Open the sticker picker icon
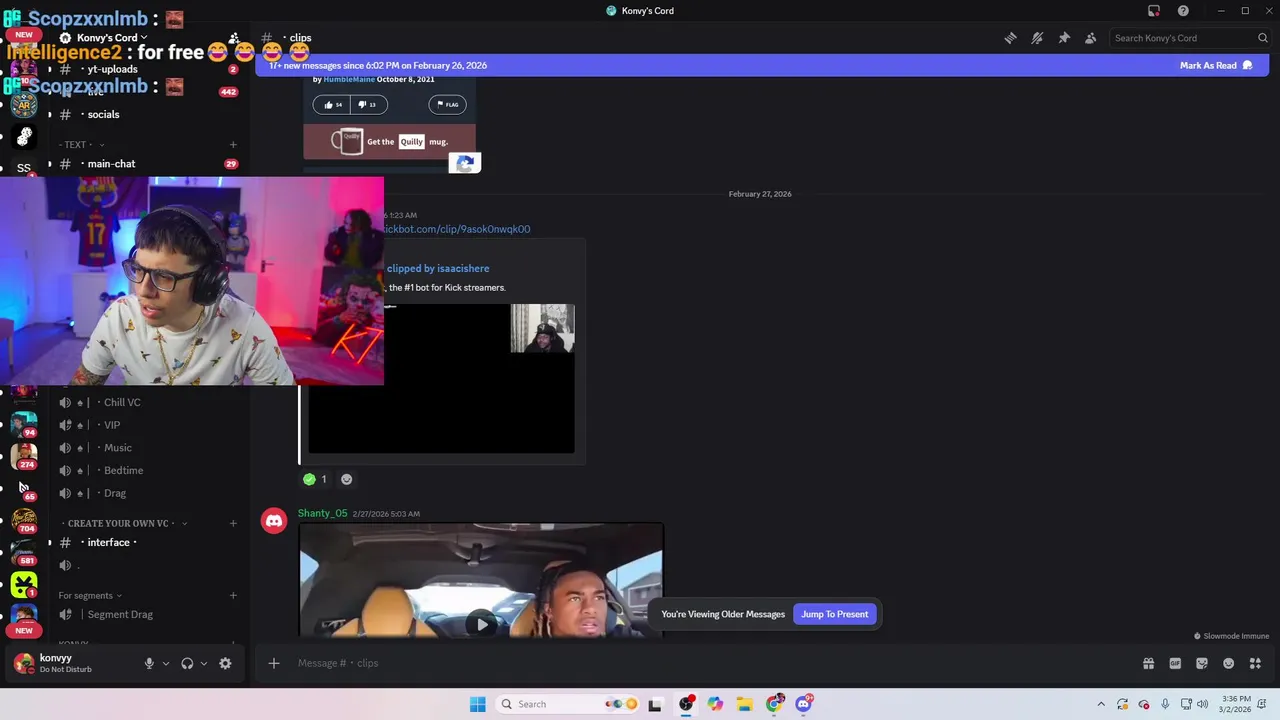The height and width of the screenshot is (720, 1280). pyautogui.click(x=1202, y=663)
